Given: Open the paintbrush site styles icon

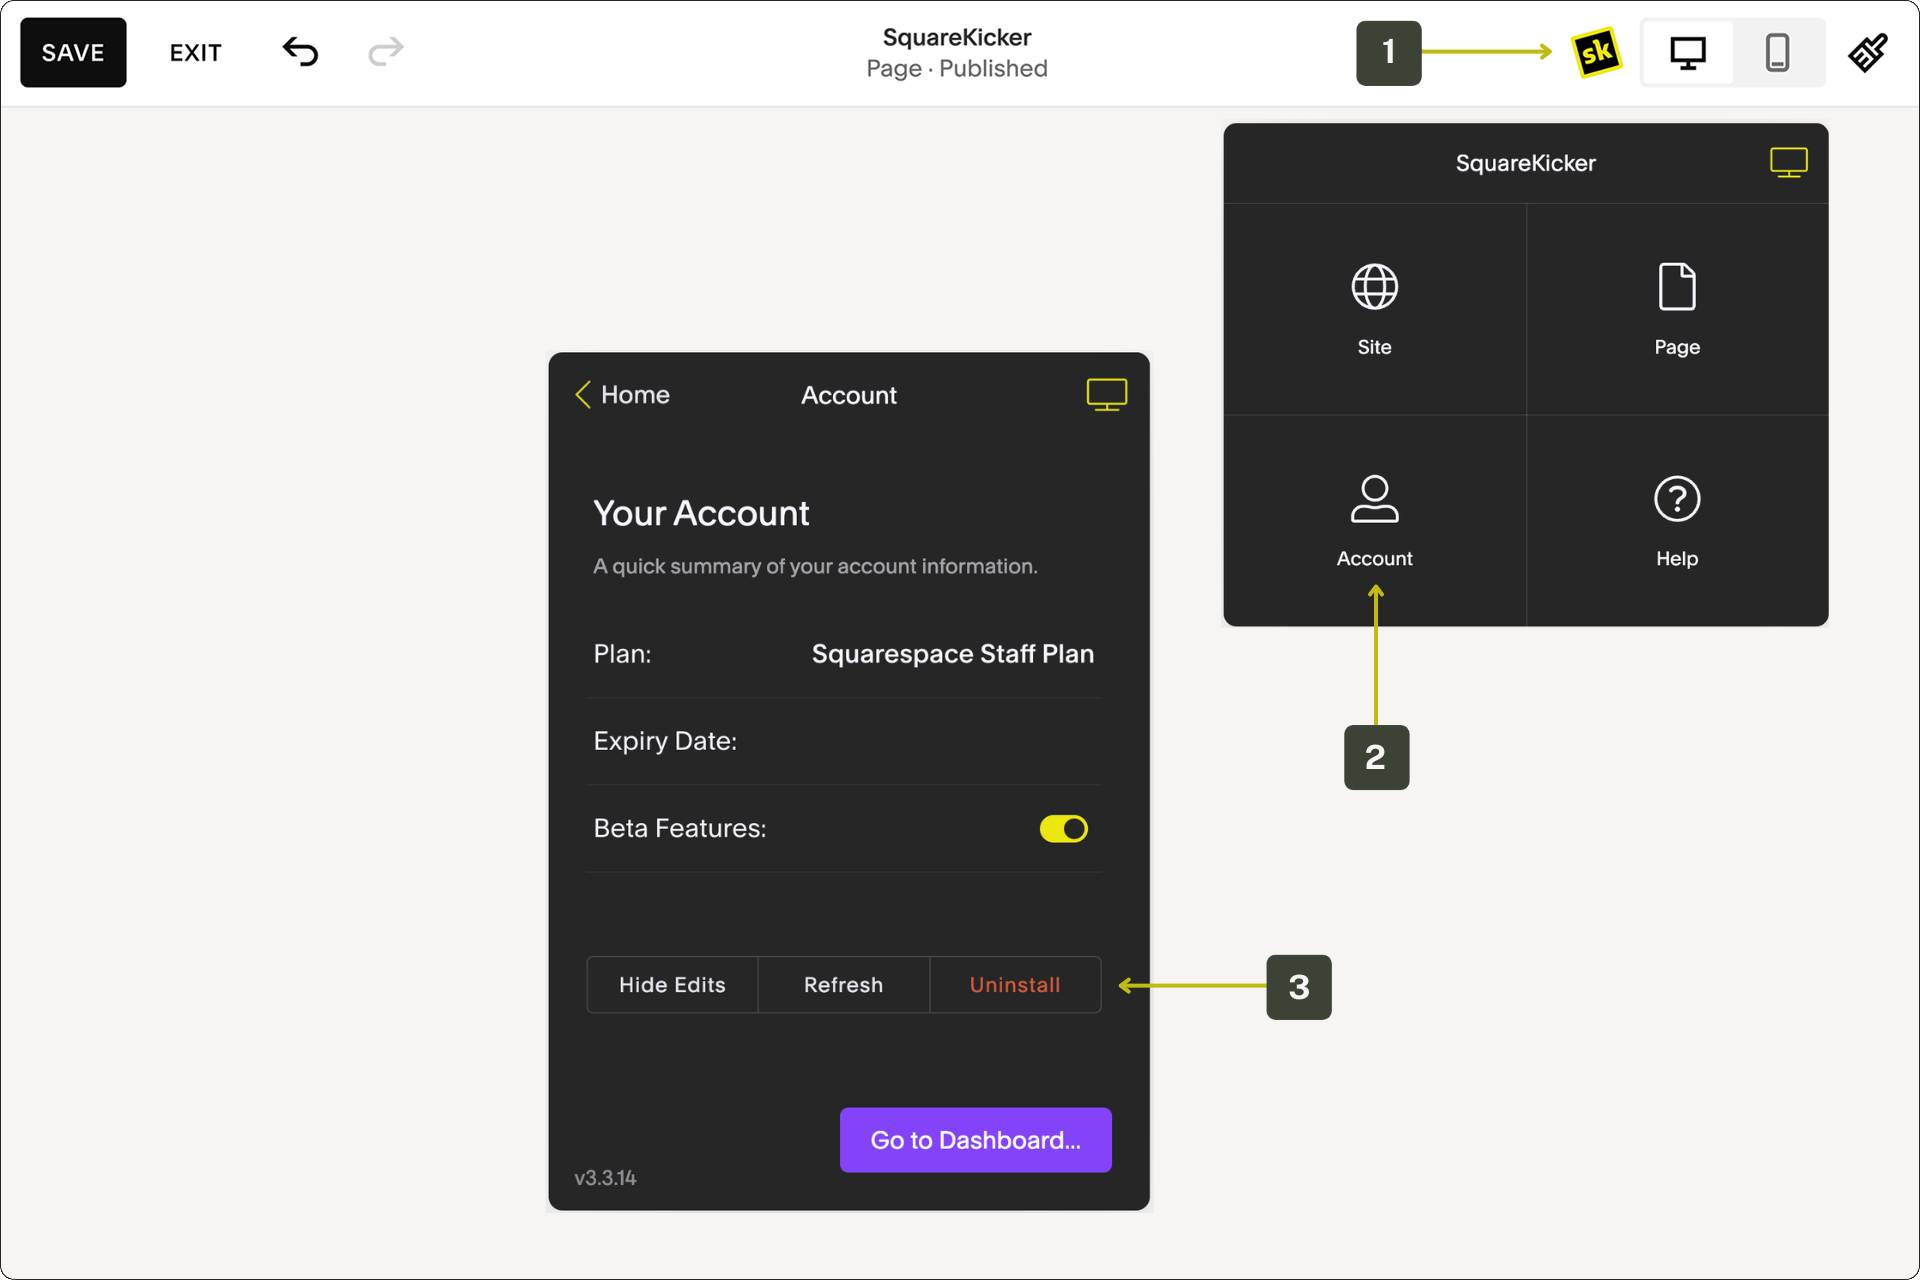Looking at the screenshot, I should tap(1867, 52).
